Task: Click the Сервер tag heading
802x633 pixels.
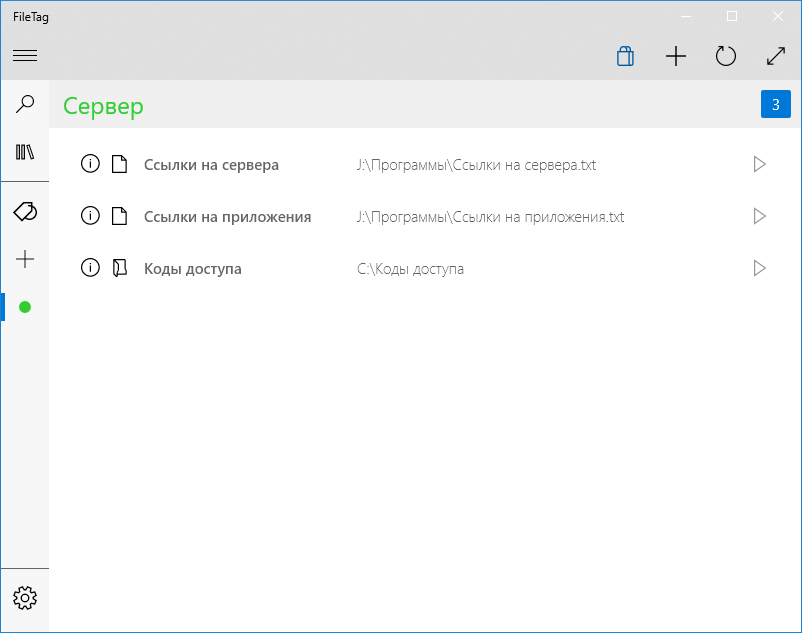Action: point(103,107)
